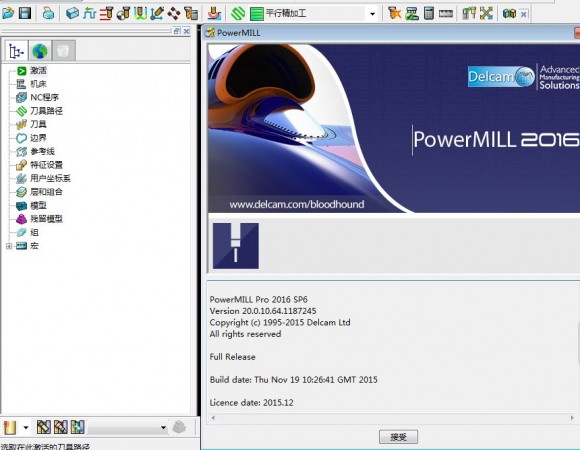The width and height of the screenshot is (580, 450).
Task: Open the 平行精加工 strategy dropdown arrow
Action: tap(372, 14)
